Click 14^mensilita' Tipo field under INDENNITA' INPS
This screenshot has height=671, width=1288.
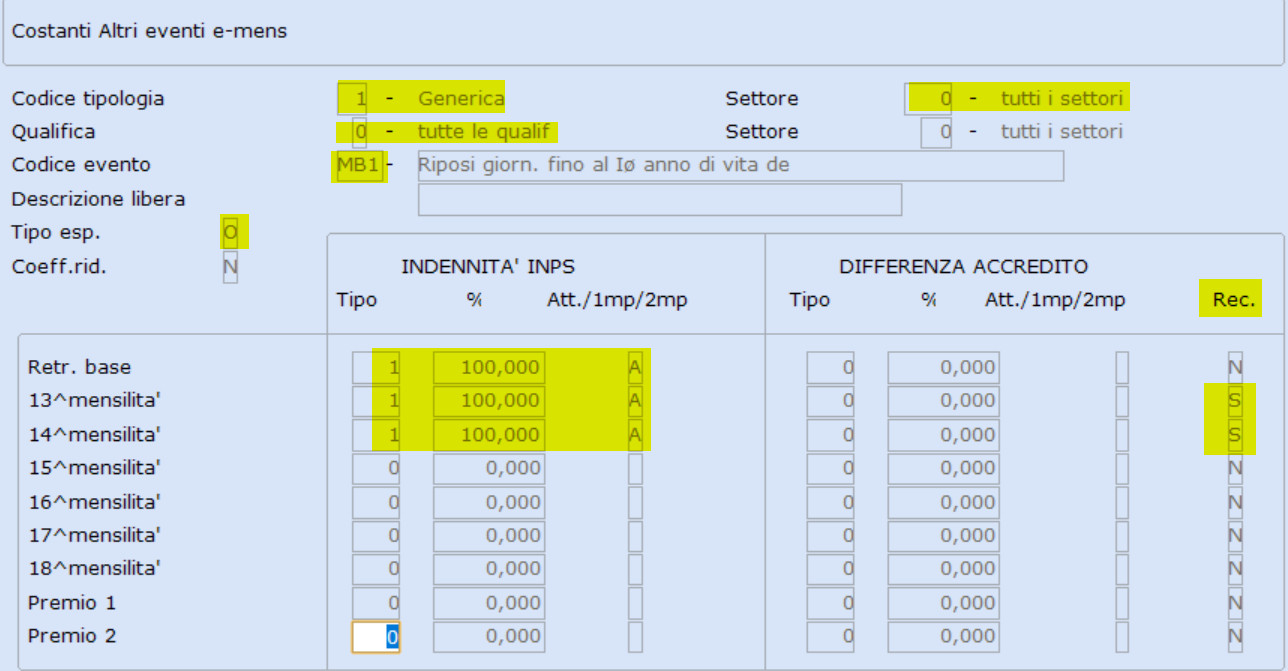pos(376,435)
